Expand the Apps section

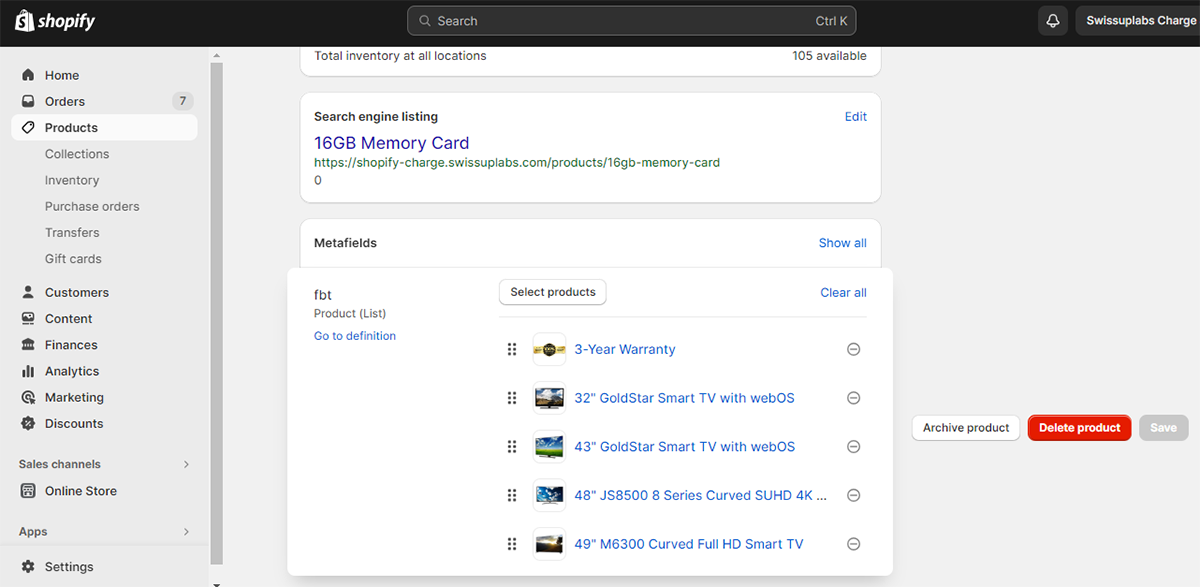click(x=186, y=532)
